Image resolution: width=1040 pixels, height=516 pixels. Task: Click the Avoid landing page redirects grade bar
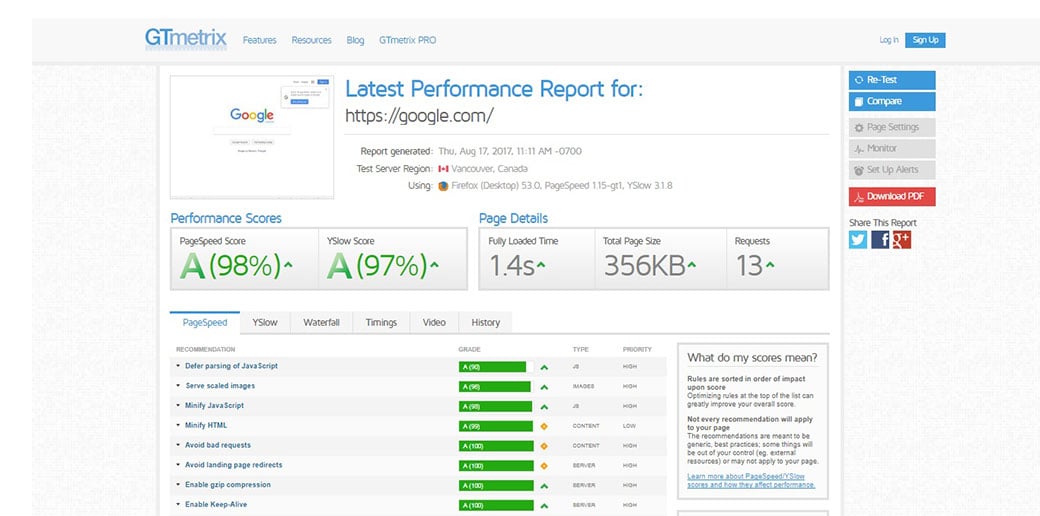pyautogui.click(x=492, y=465)
